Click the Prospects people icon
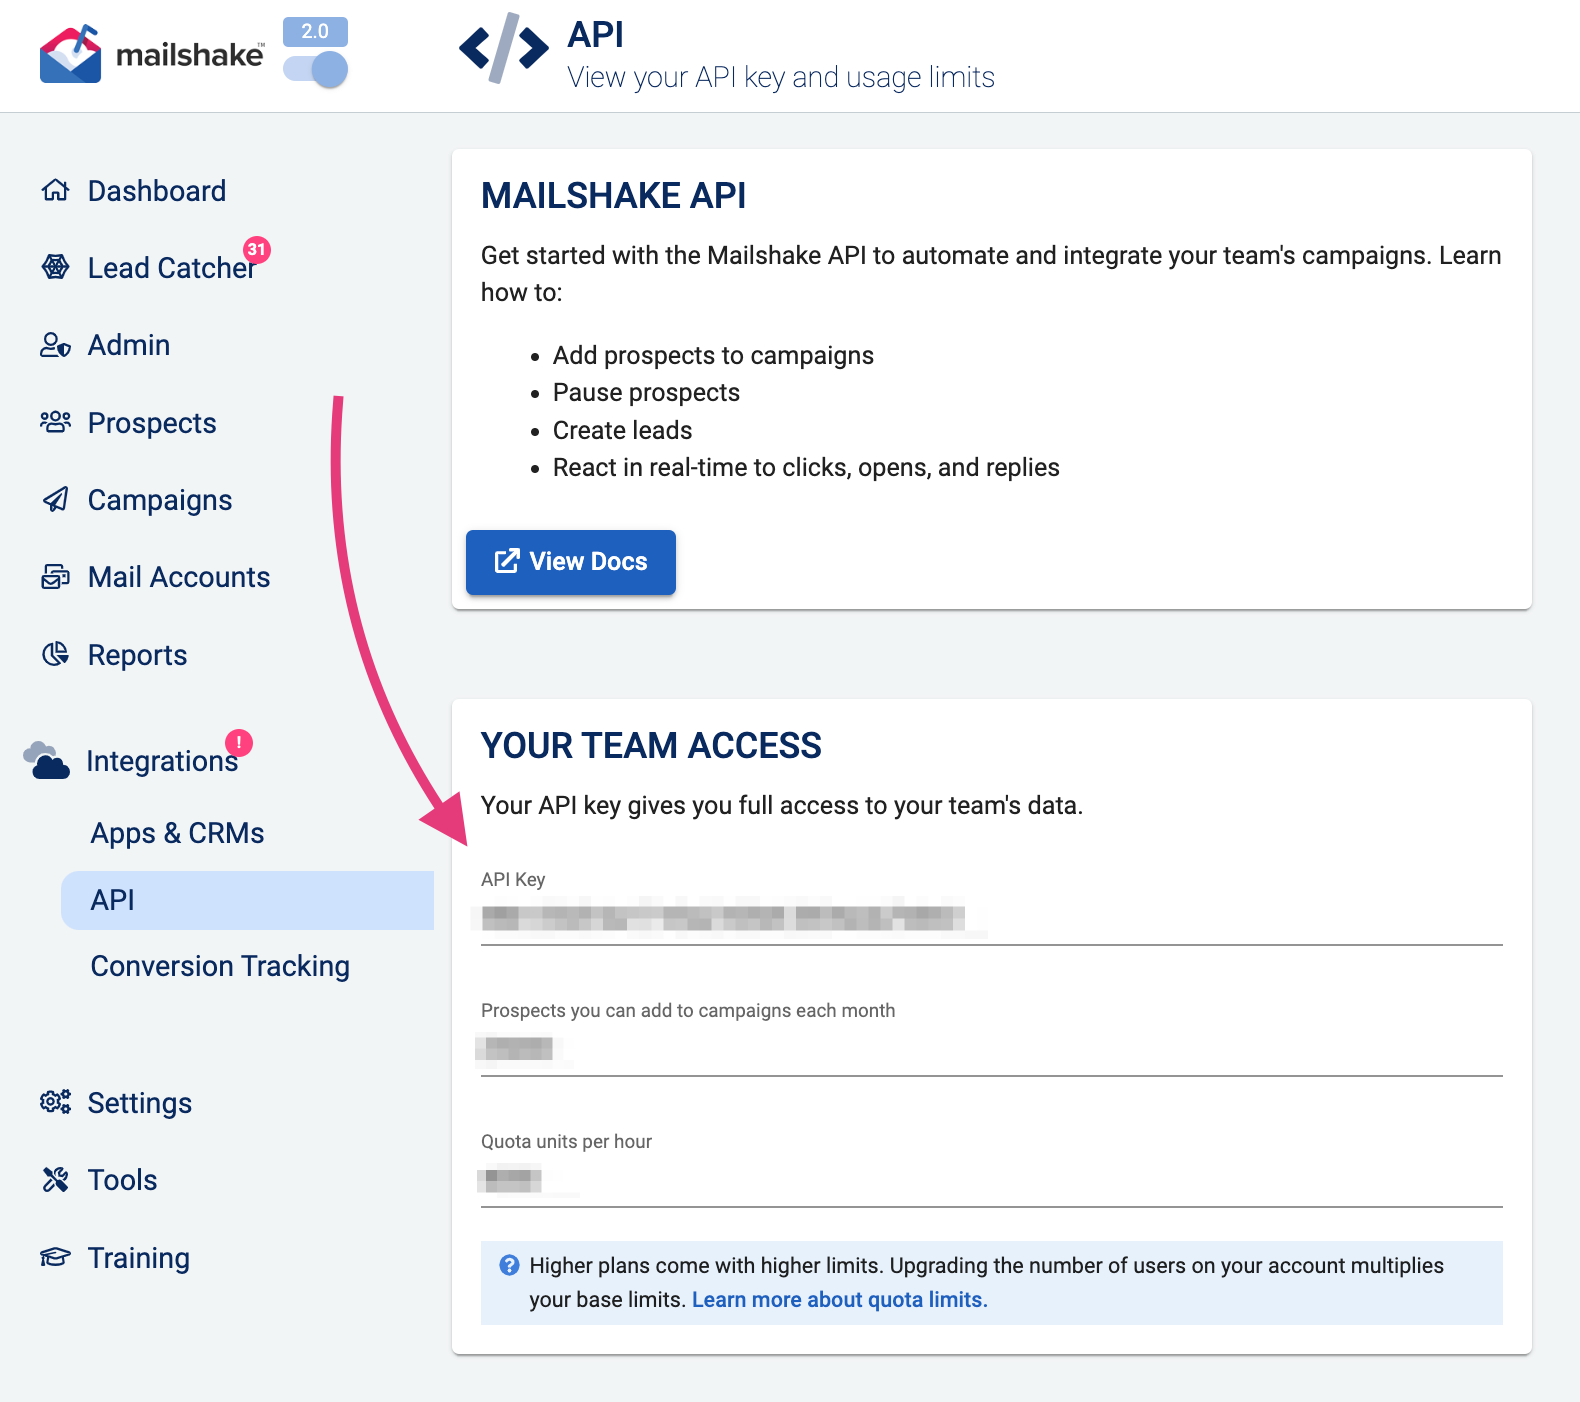The height and width of the screenshot is (1402, 1580). pos(55,422)
